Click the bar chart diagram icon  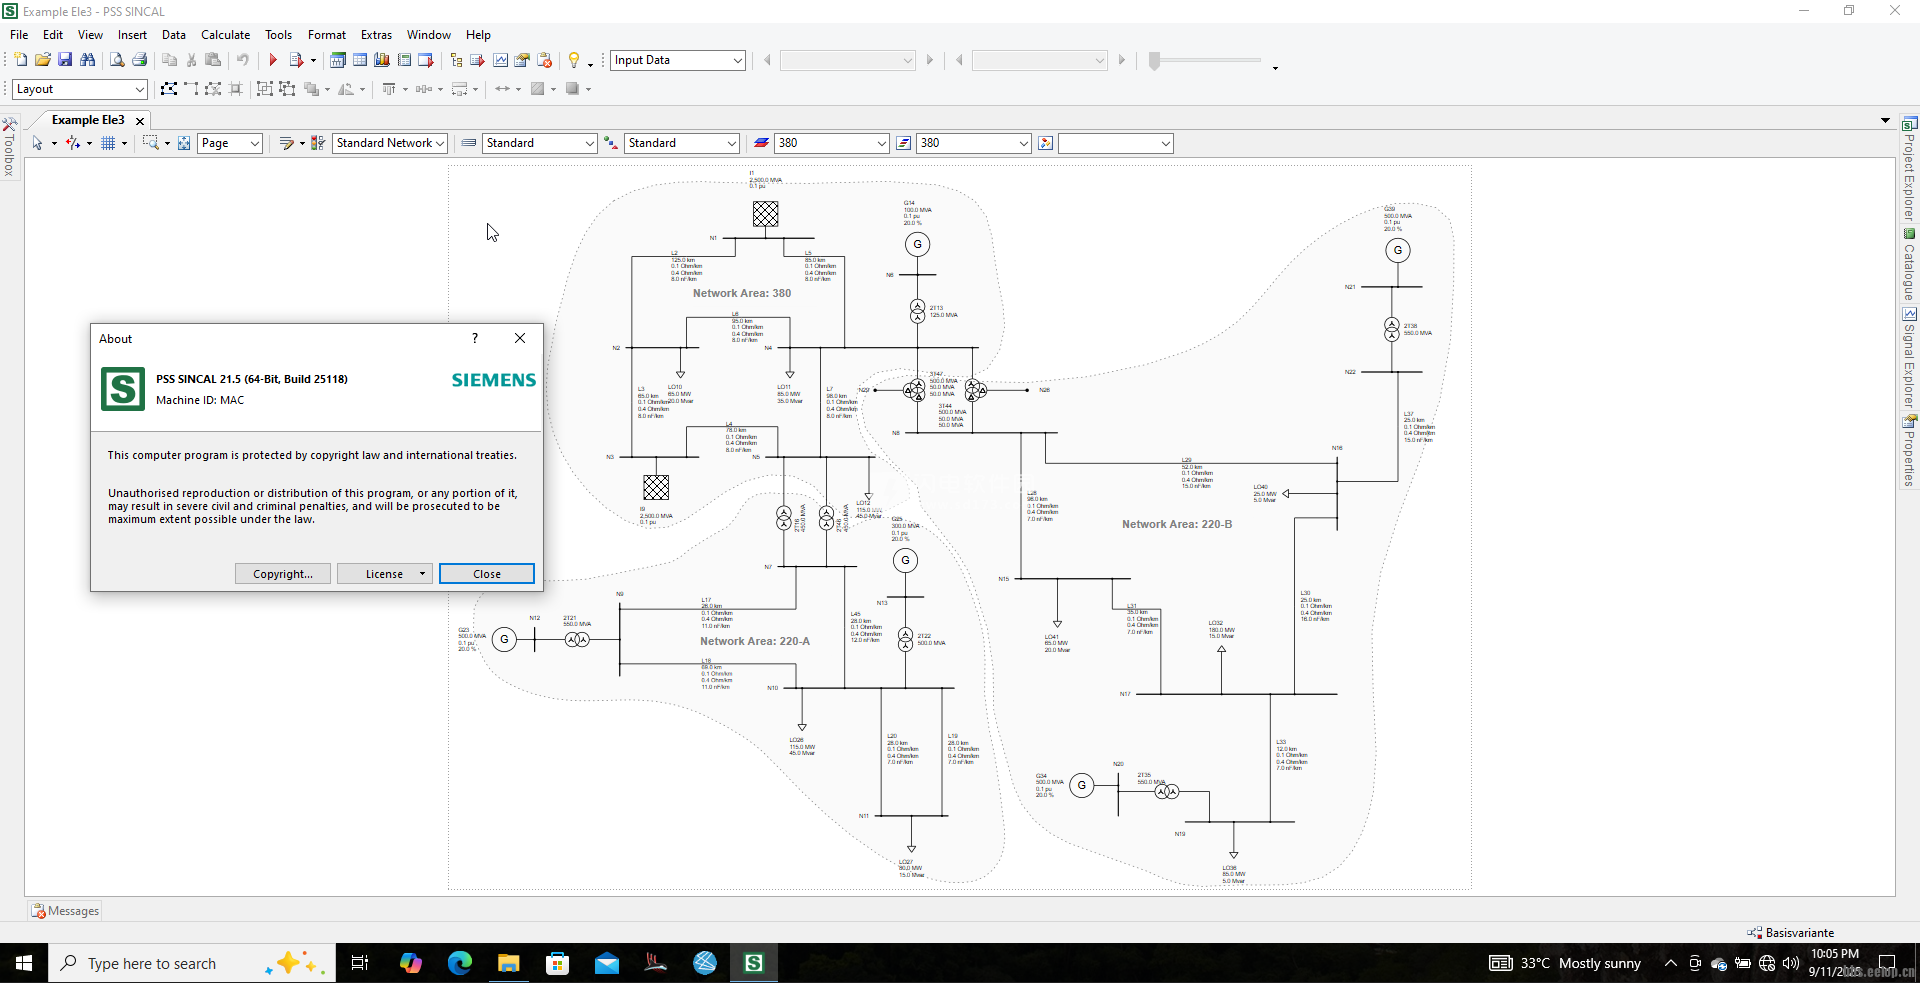click(382, 60)
